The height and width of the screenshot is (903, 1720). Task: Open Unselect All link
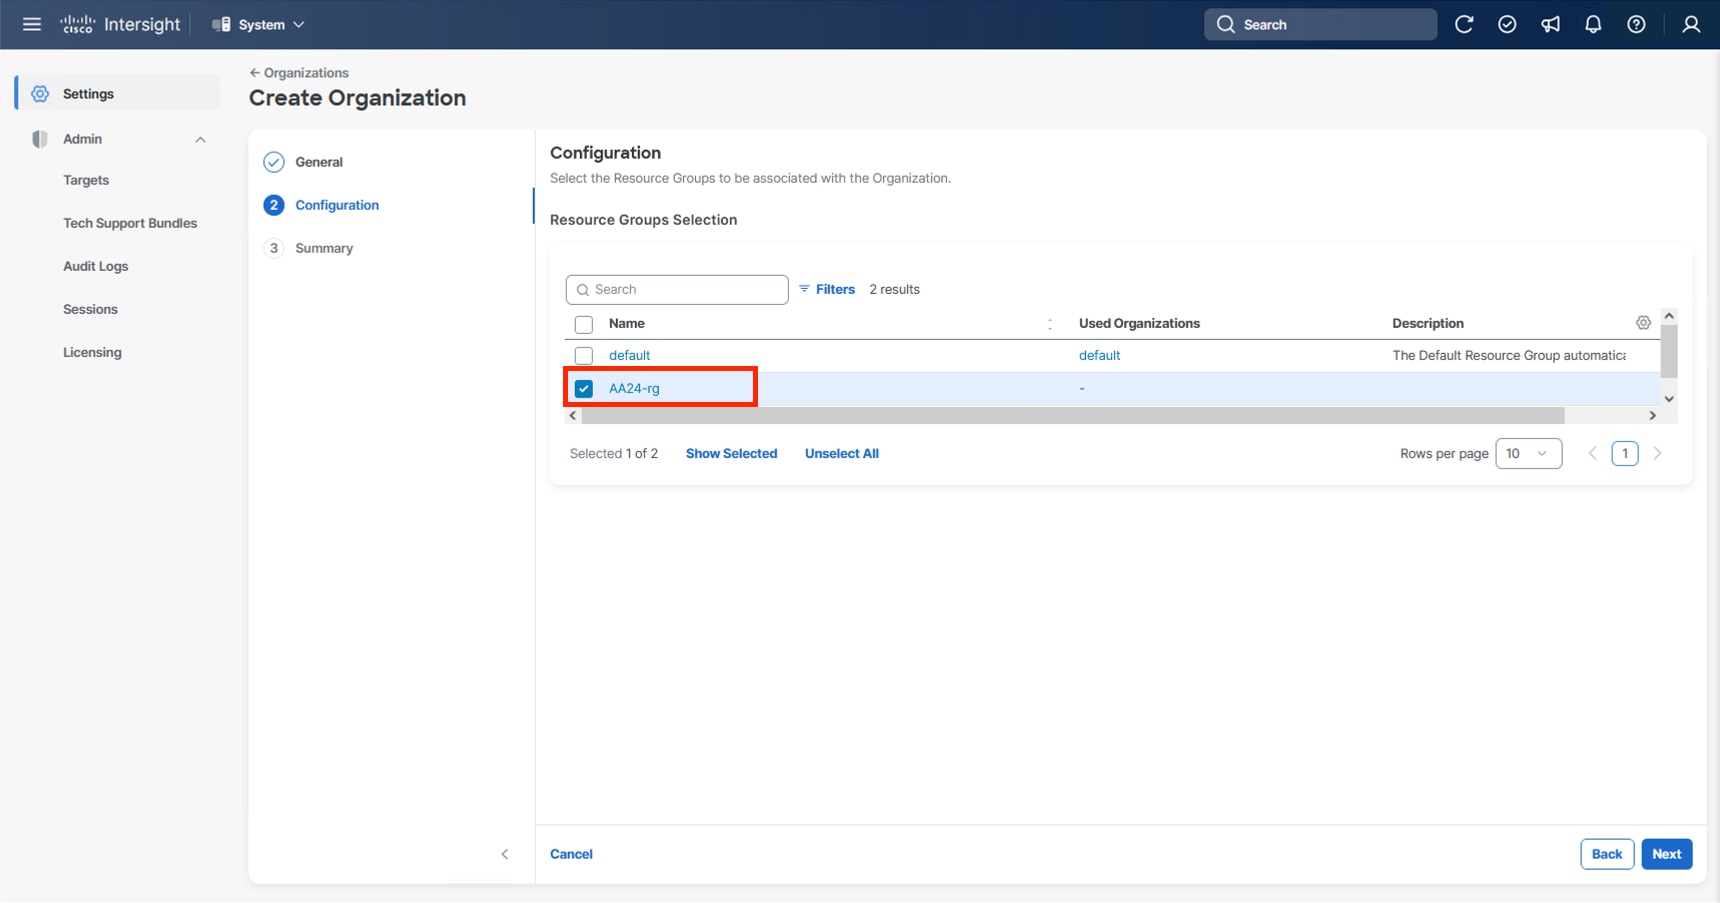841,453
